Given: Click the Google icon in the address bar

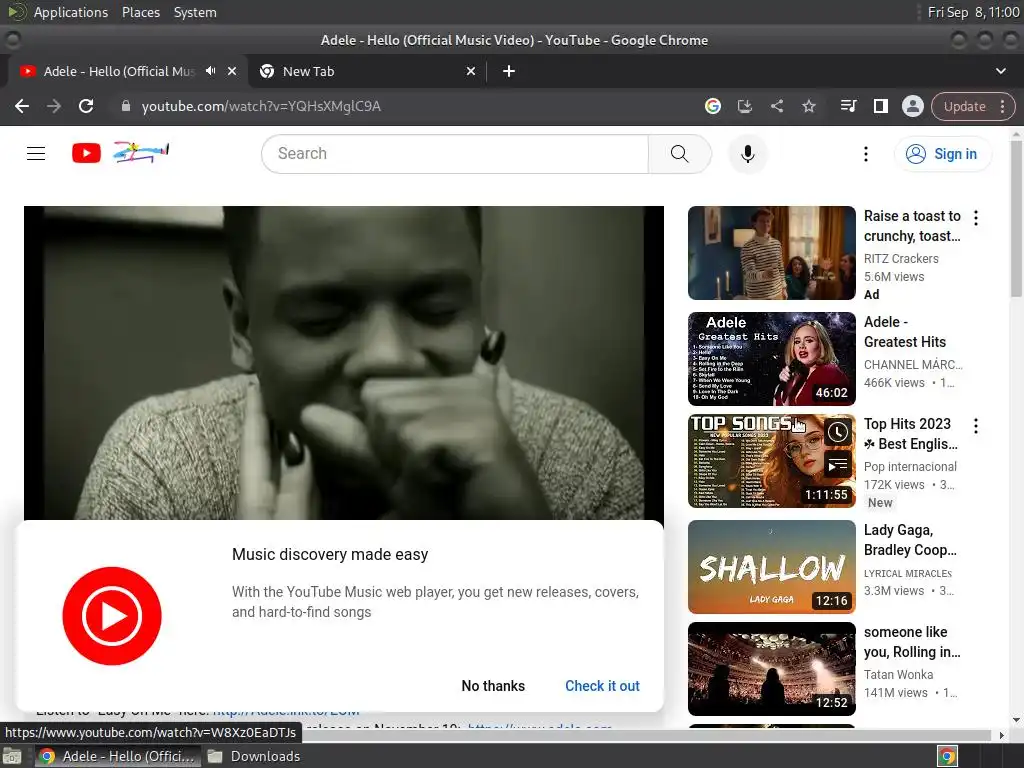Looking at the screenshot, I should point(713,106).
